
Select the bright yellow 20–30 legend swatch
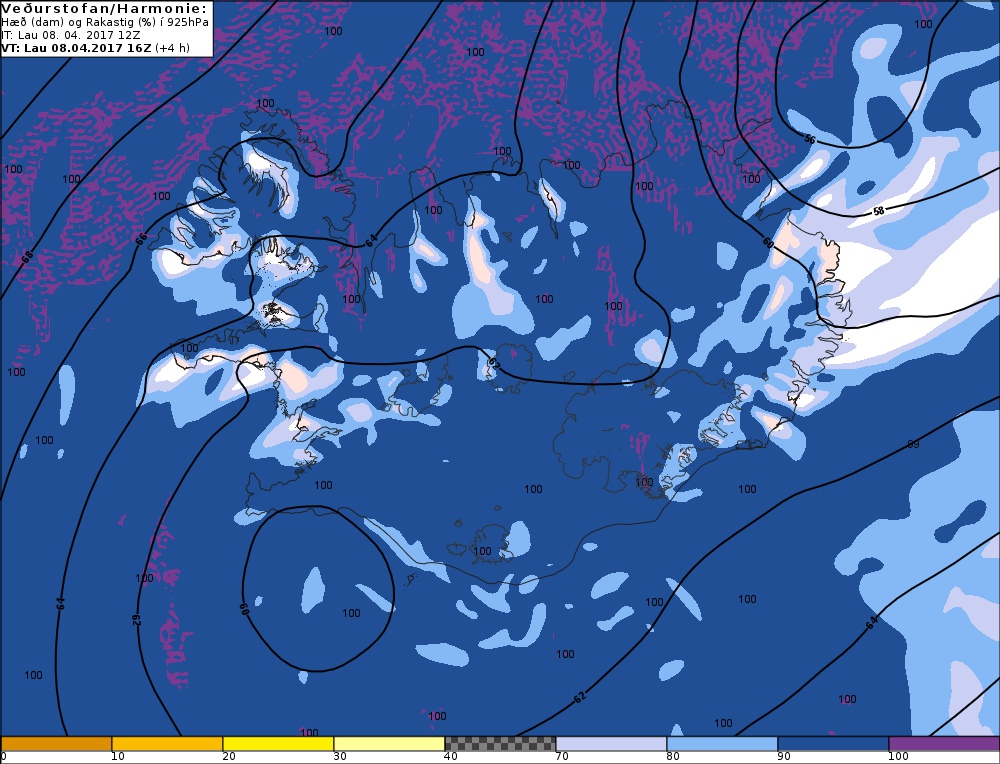[x=278, y=744]
